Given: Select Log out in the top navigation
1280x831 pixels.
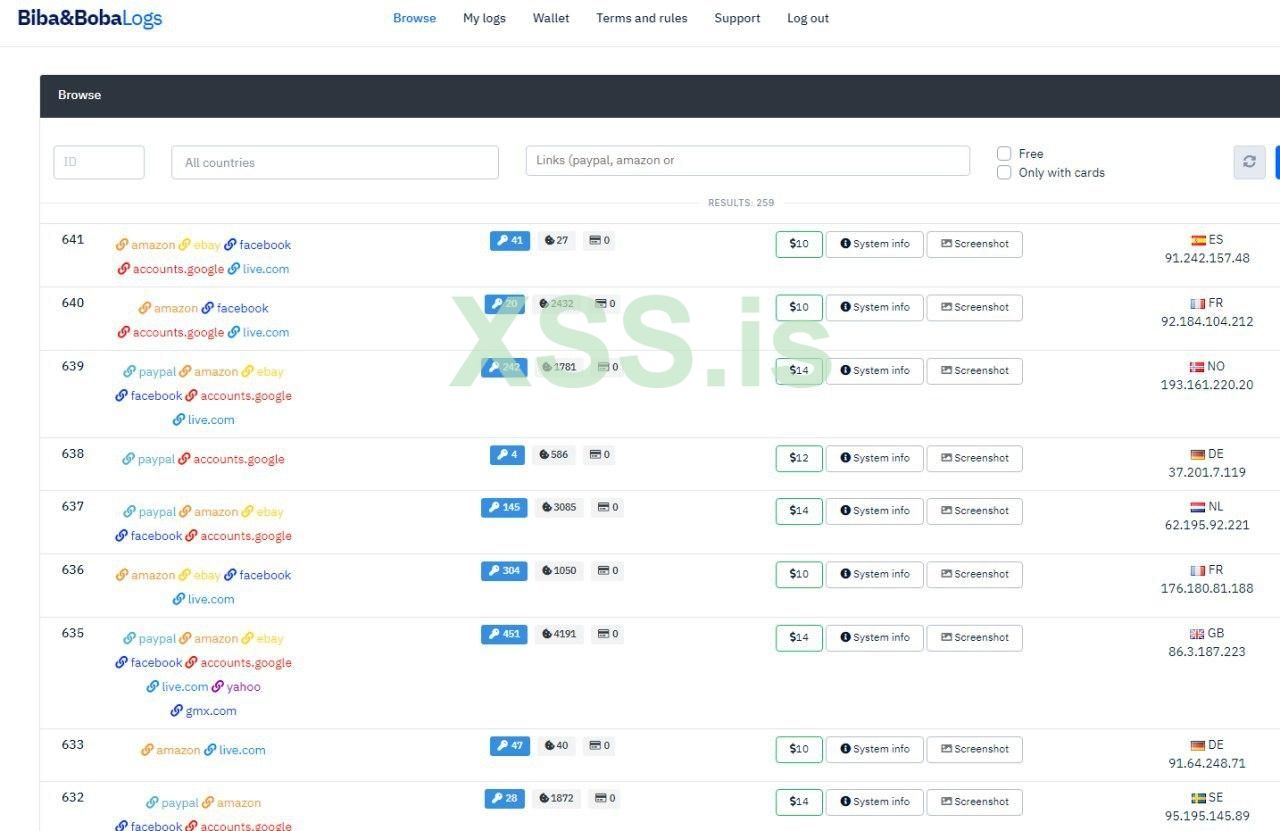Looking at the screenshot, I should (808, 18).
